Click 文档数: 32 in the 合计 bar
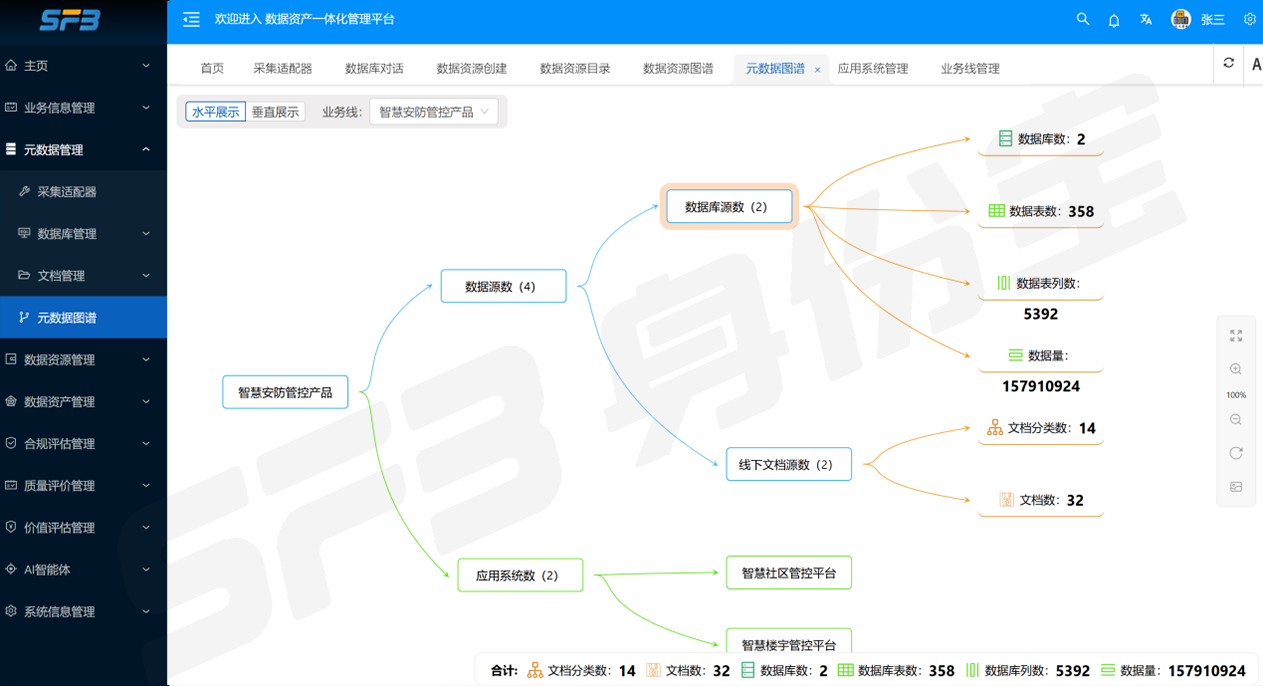Viewport: 1263px width, 686px height. click(x=688, y=671)
